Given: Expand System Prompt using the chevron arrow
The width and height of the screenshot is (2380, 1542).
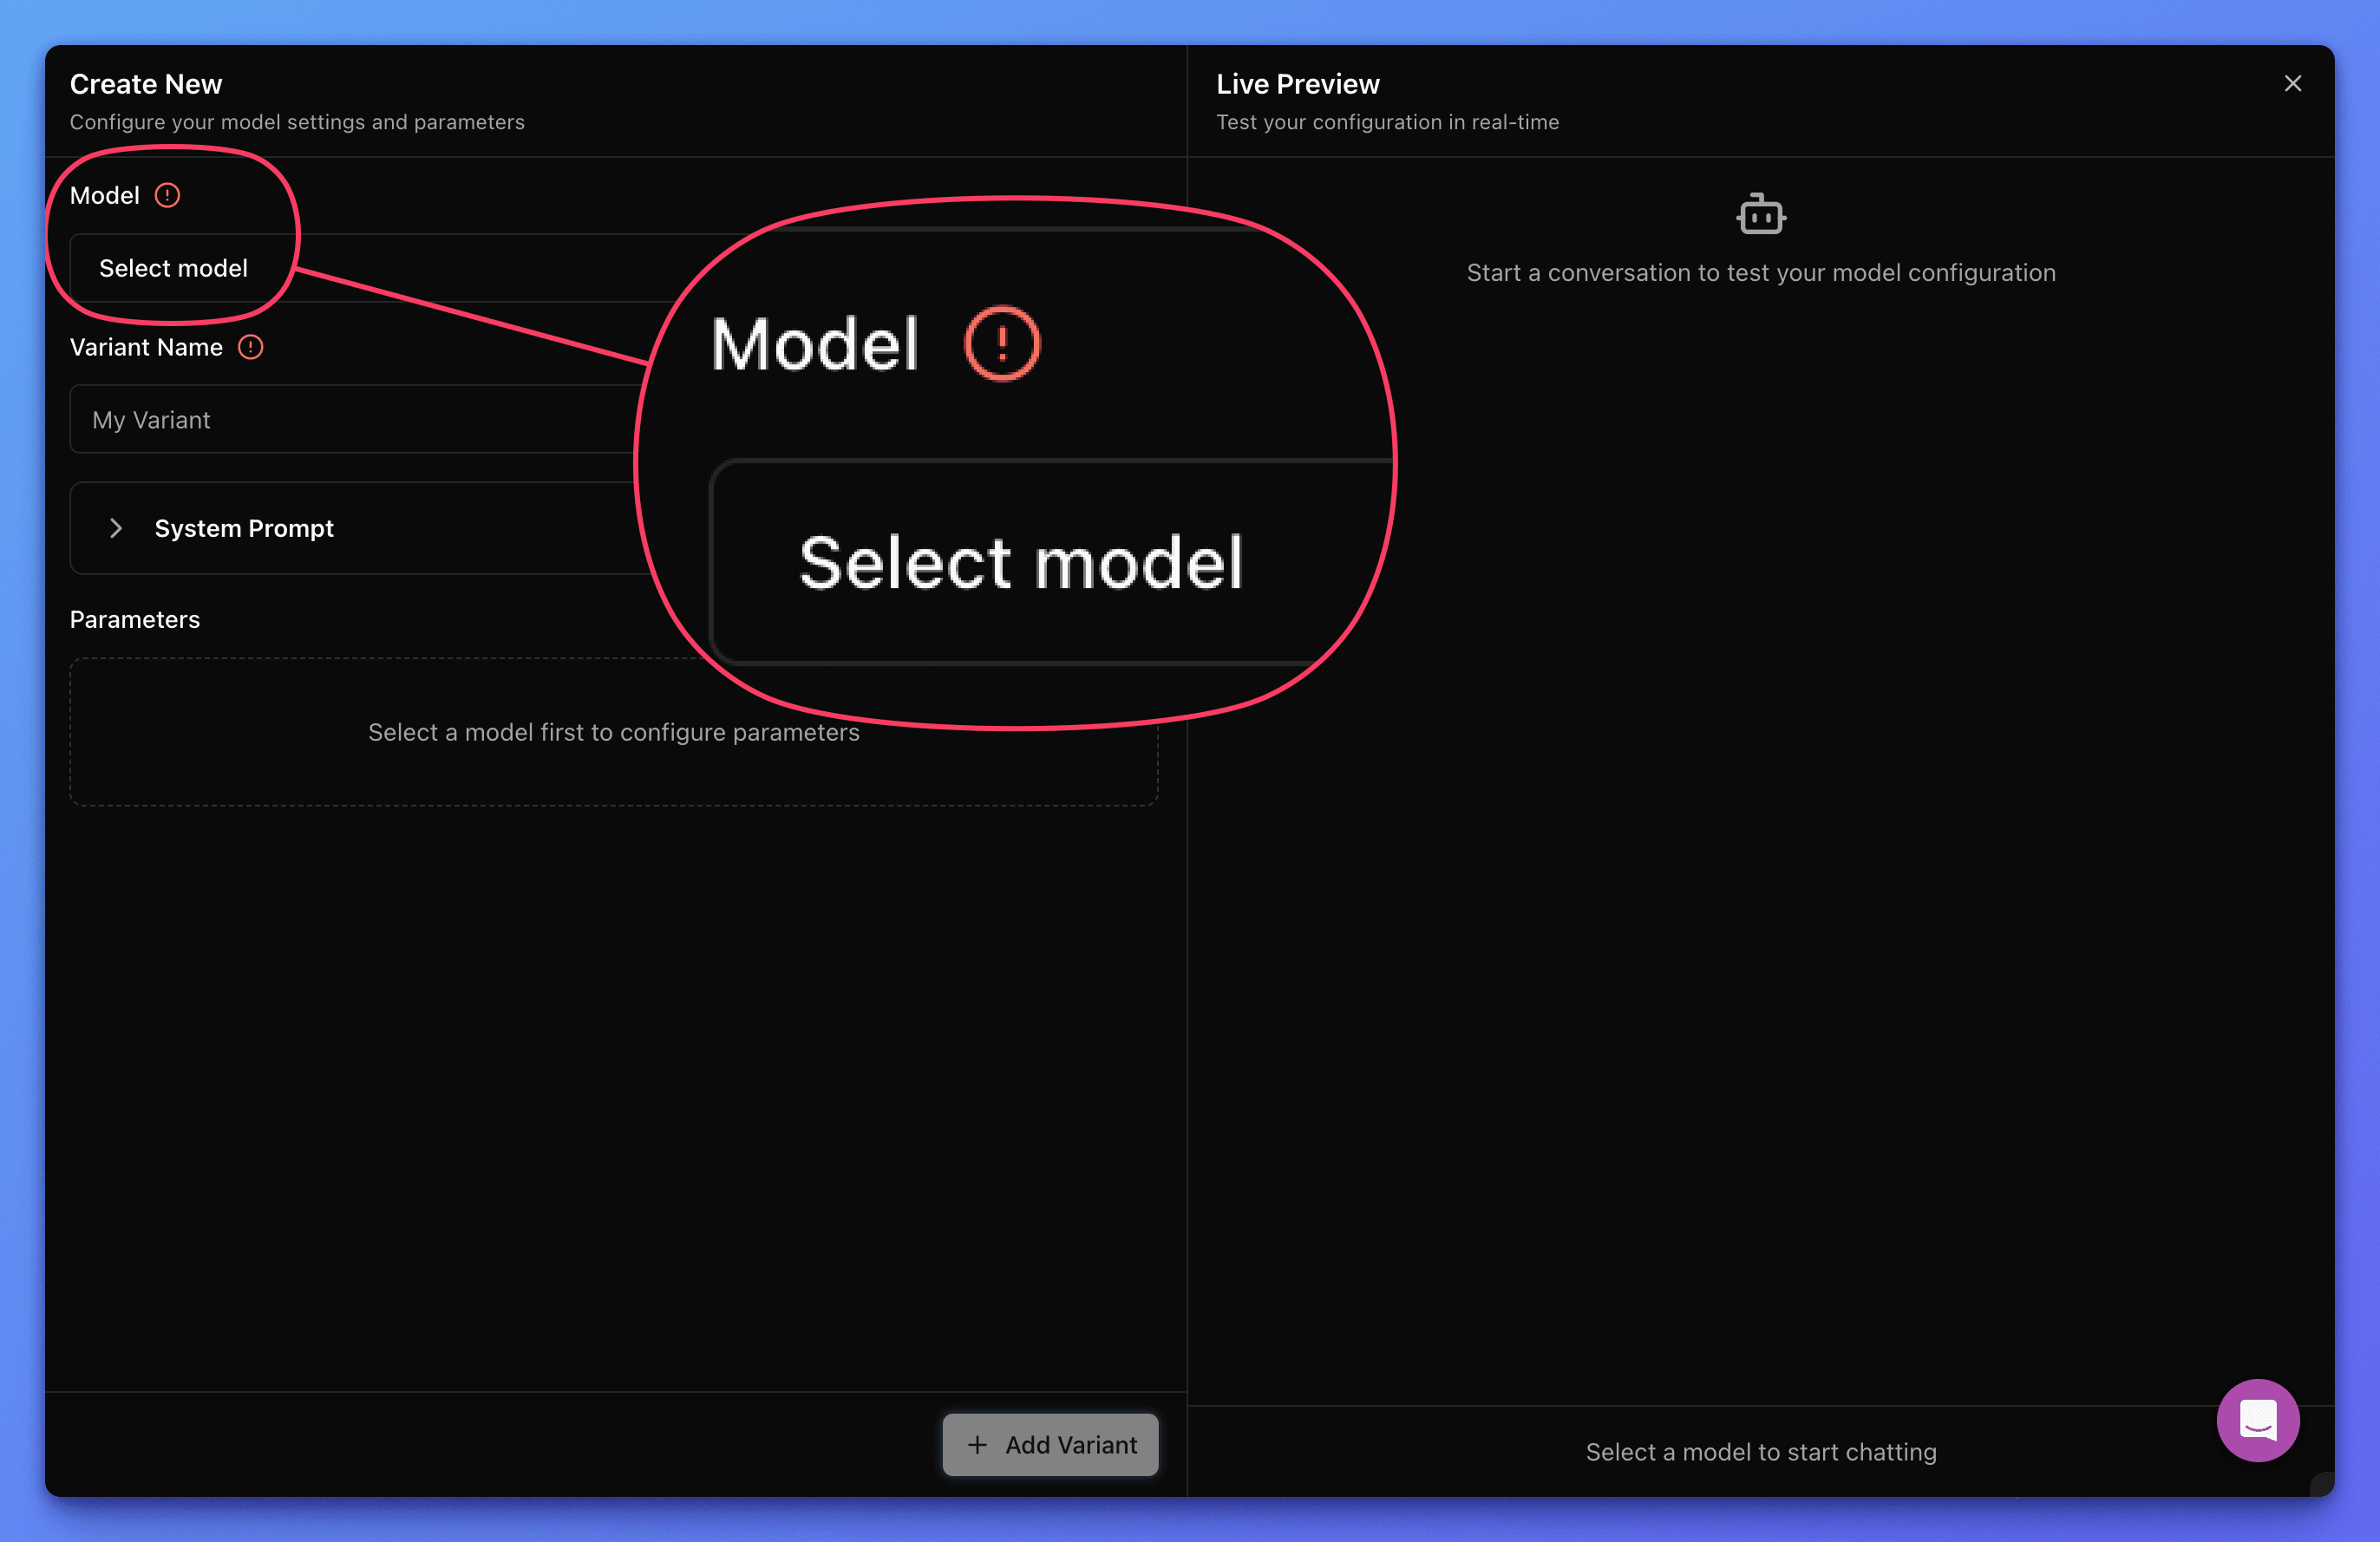Looking at the screenshot, I should (116, 528).
